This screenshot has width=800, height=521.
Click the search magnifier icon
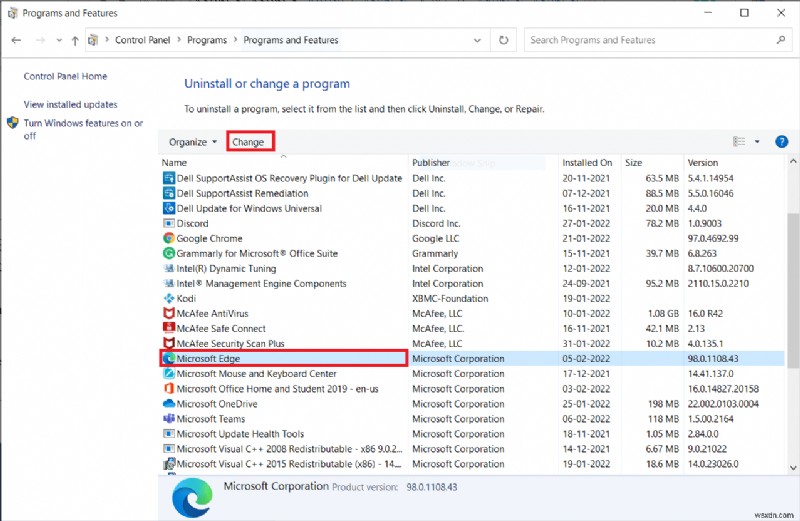coord(781,40)
